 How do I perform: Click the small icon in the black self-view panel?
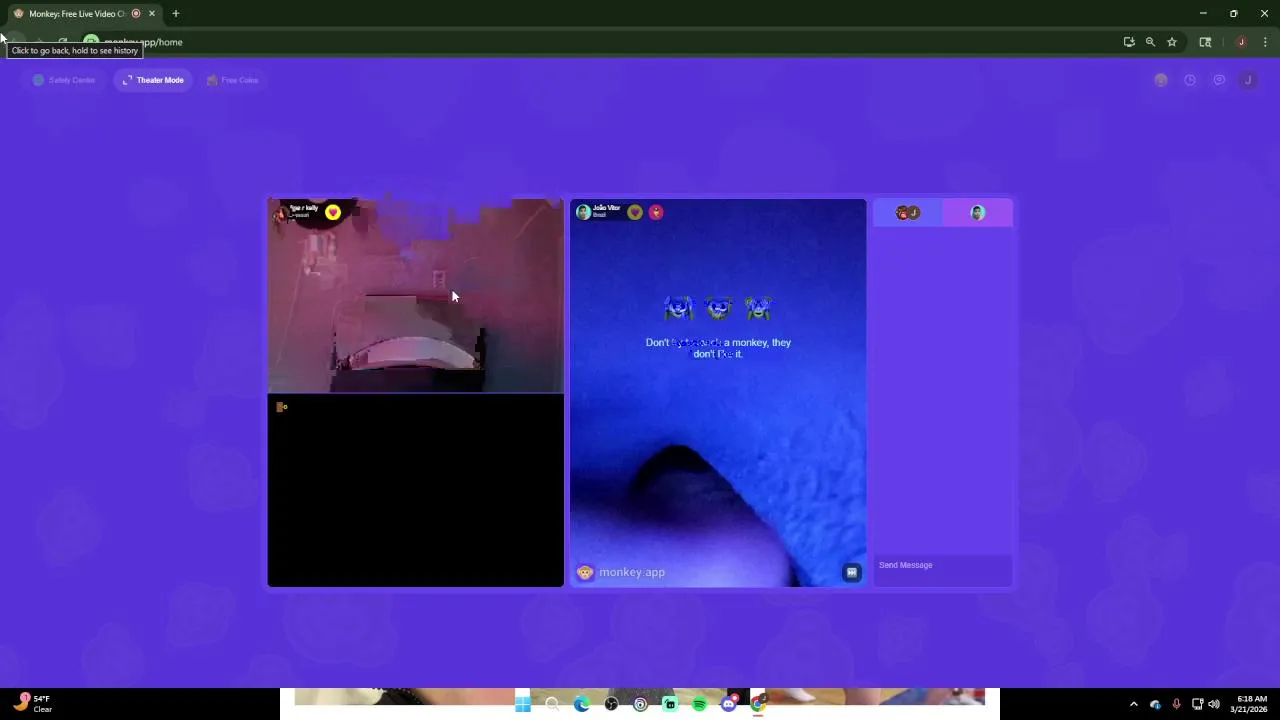[281, 407]
